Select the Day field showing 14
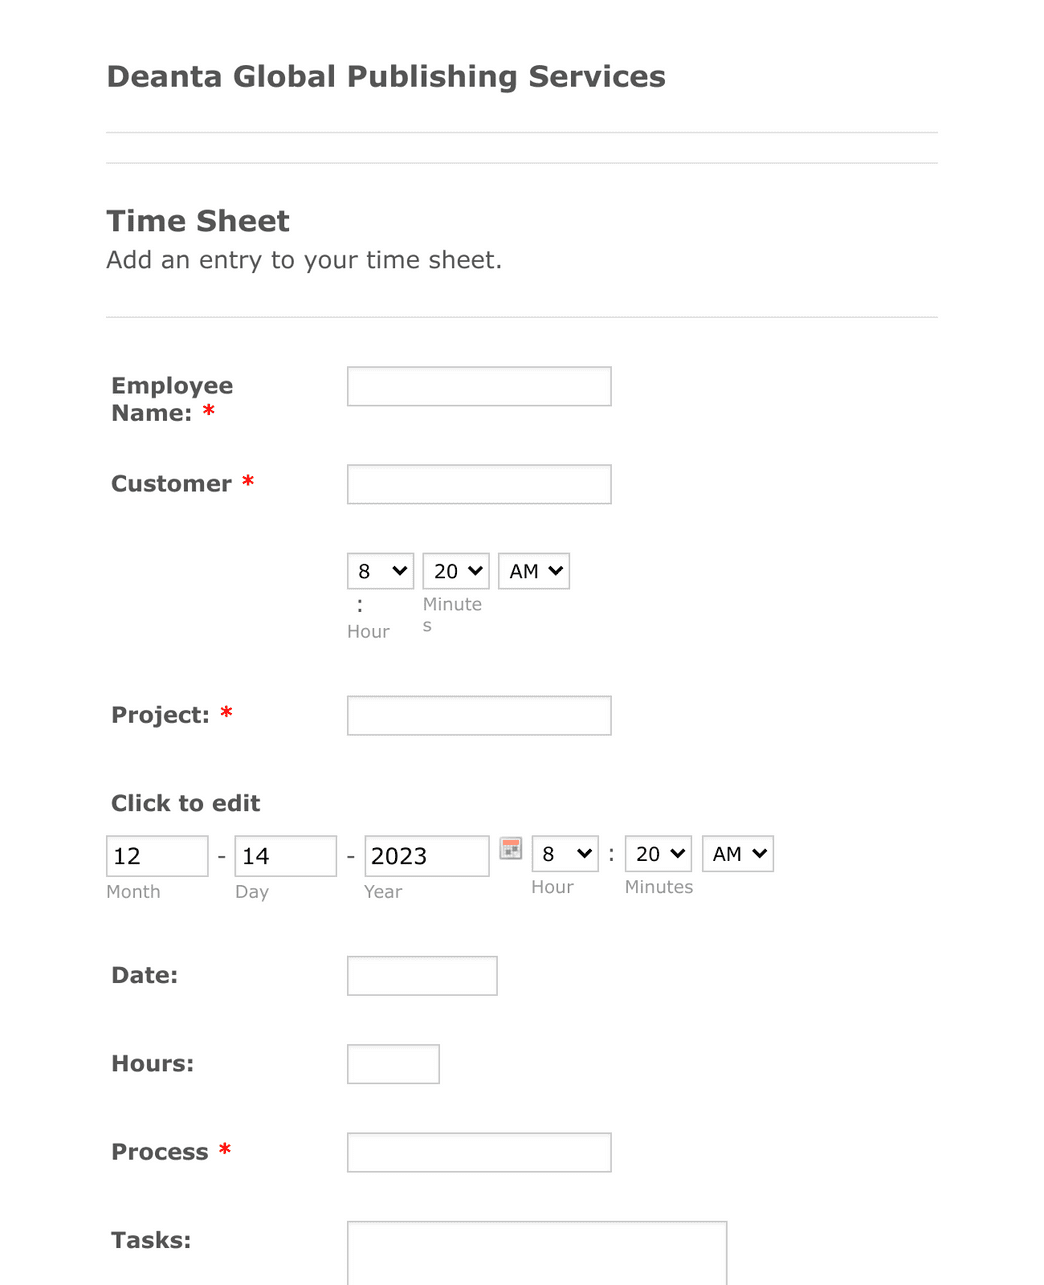This screenshot has width=1044, height=1285. (285, 856)
